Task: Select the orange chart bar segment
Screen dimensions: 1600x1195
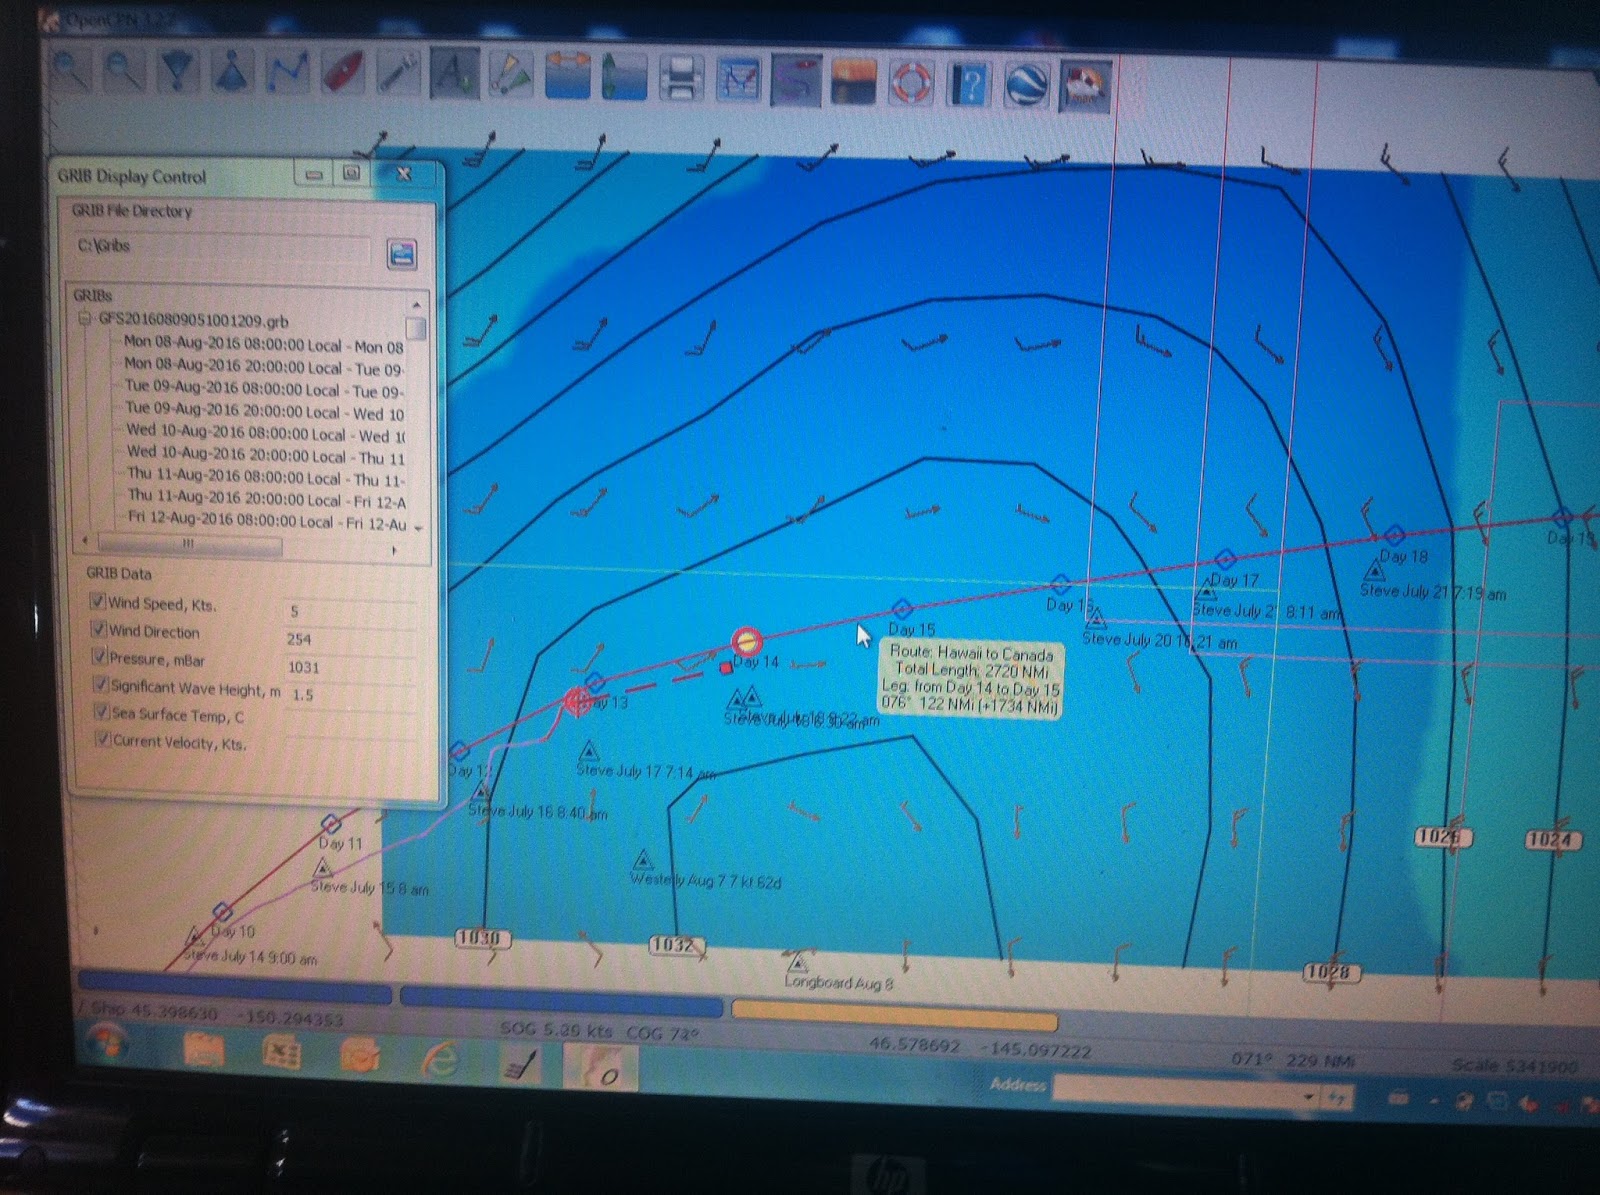Action: (x=894, y=1017)
